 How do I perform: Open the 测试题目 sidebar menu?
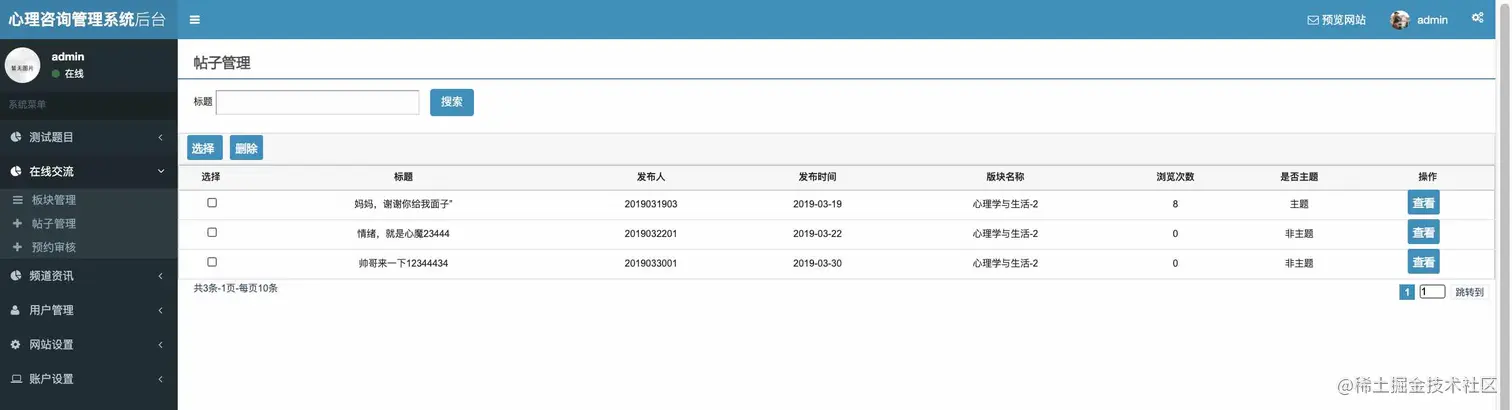coord(89,137)
